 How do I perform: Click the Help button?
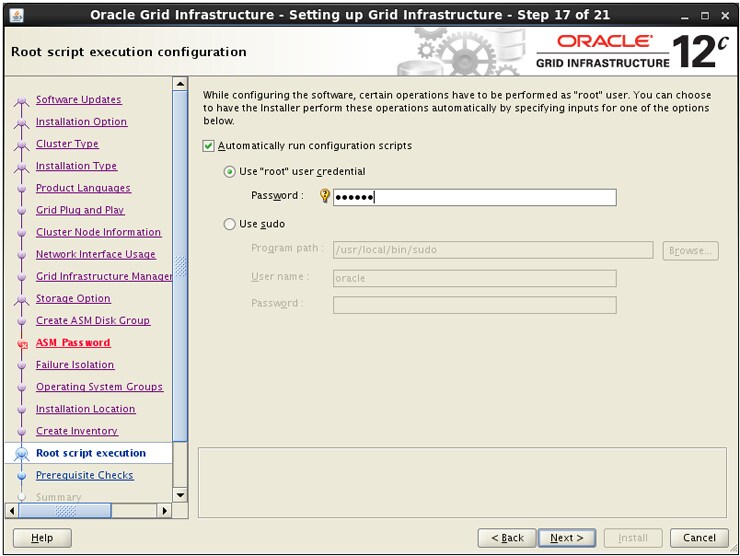(42, 538)
